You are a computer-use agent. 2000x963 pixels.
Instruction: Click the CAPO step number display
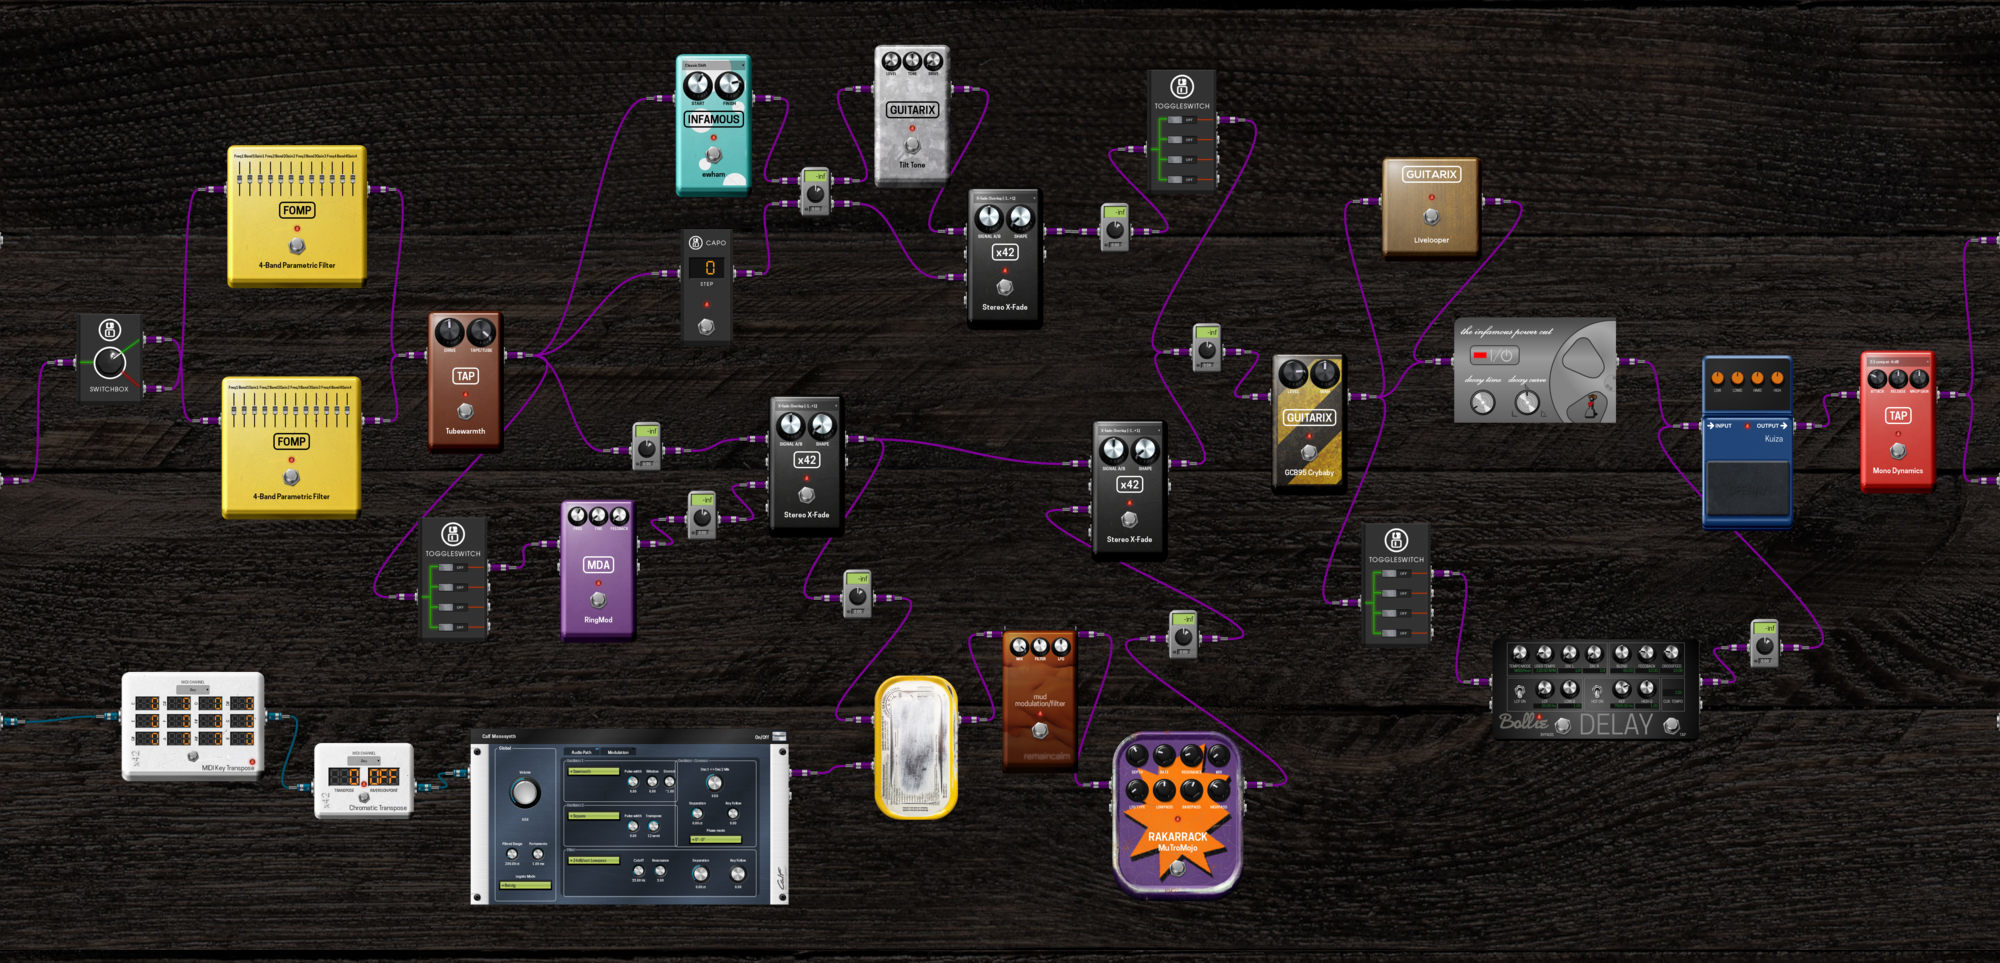click(709, 267)
